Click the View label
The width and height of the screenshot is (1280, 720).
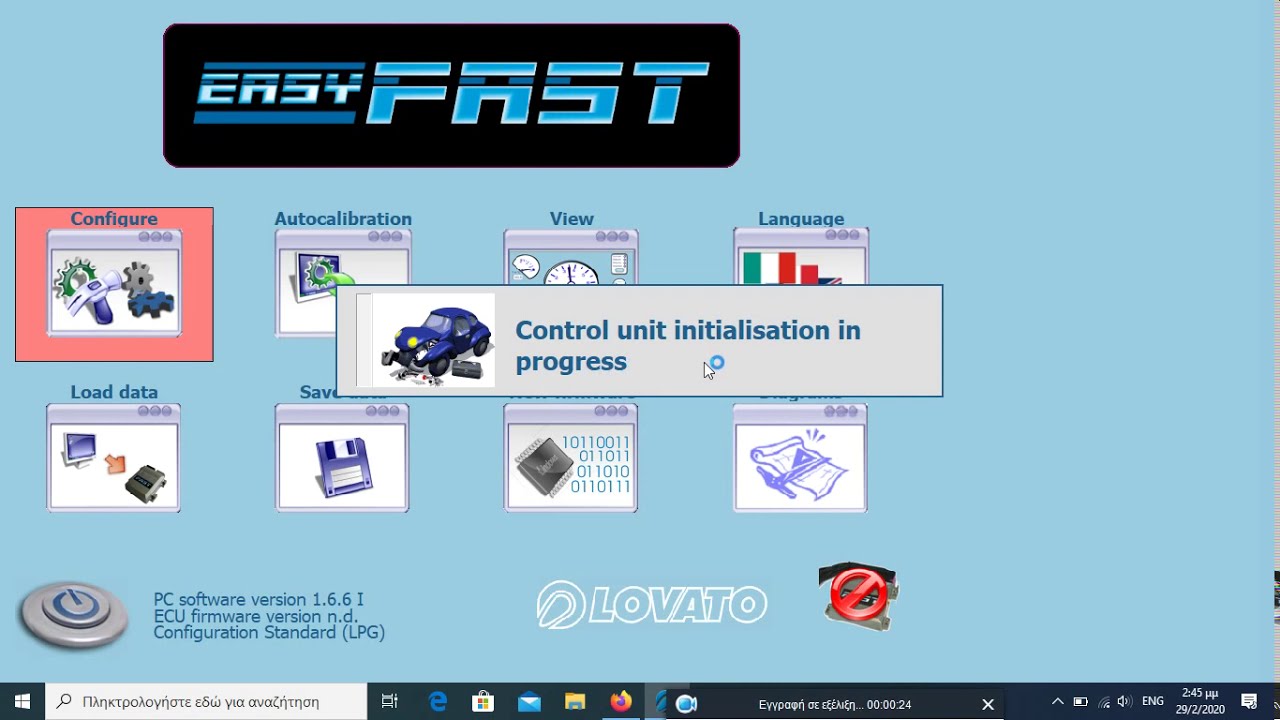[572, 219]
